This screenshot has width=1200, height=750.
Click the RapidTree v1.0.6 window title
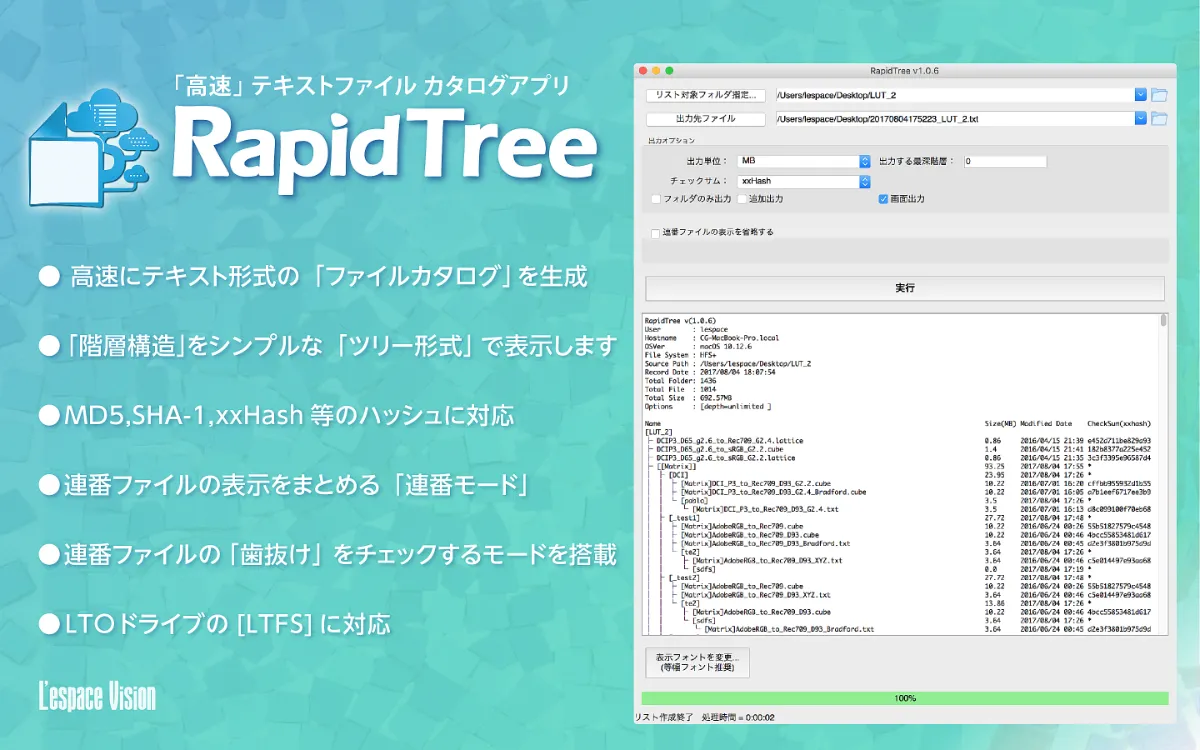904,71
